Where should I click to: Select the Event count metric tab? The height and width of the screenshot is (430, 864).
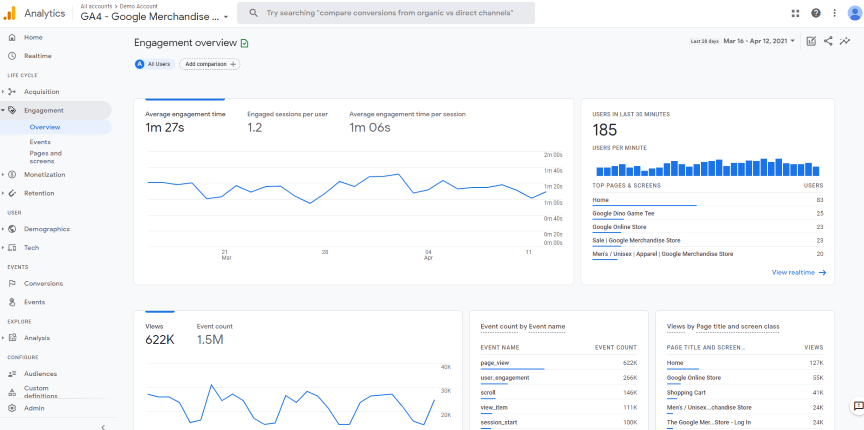[214, 334]
